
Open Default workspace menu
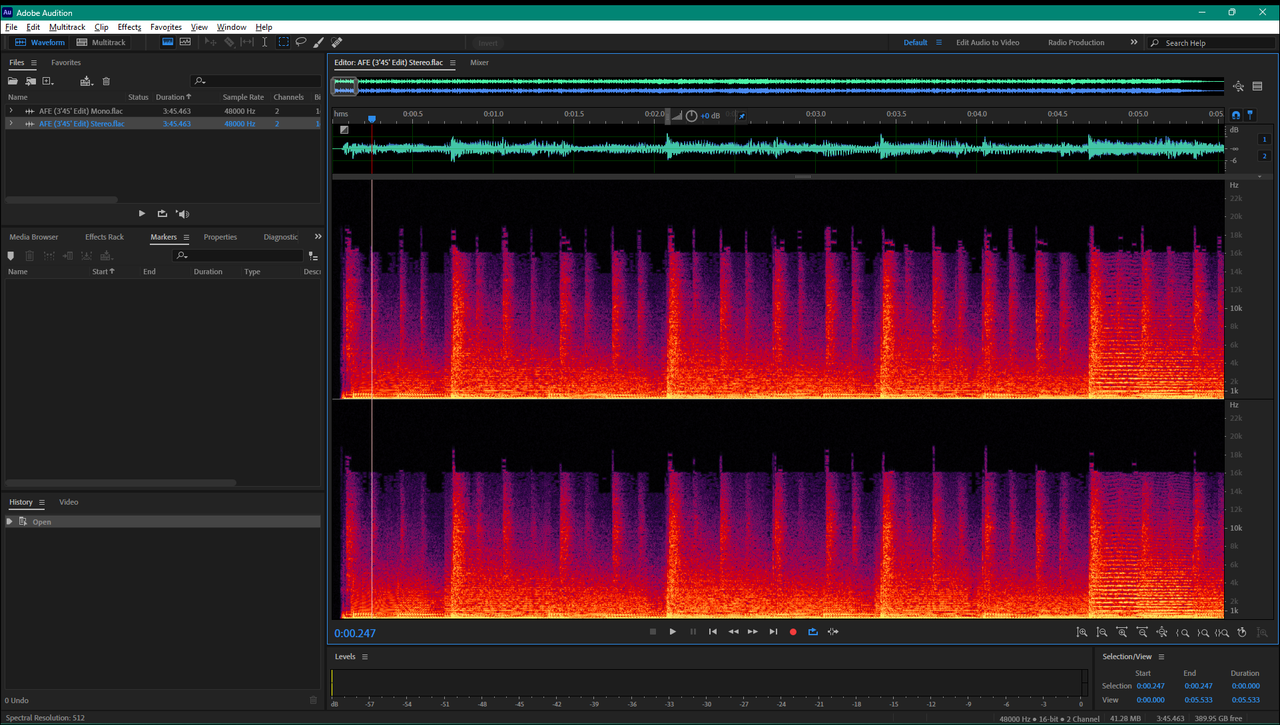coord(938,43)
